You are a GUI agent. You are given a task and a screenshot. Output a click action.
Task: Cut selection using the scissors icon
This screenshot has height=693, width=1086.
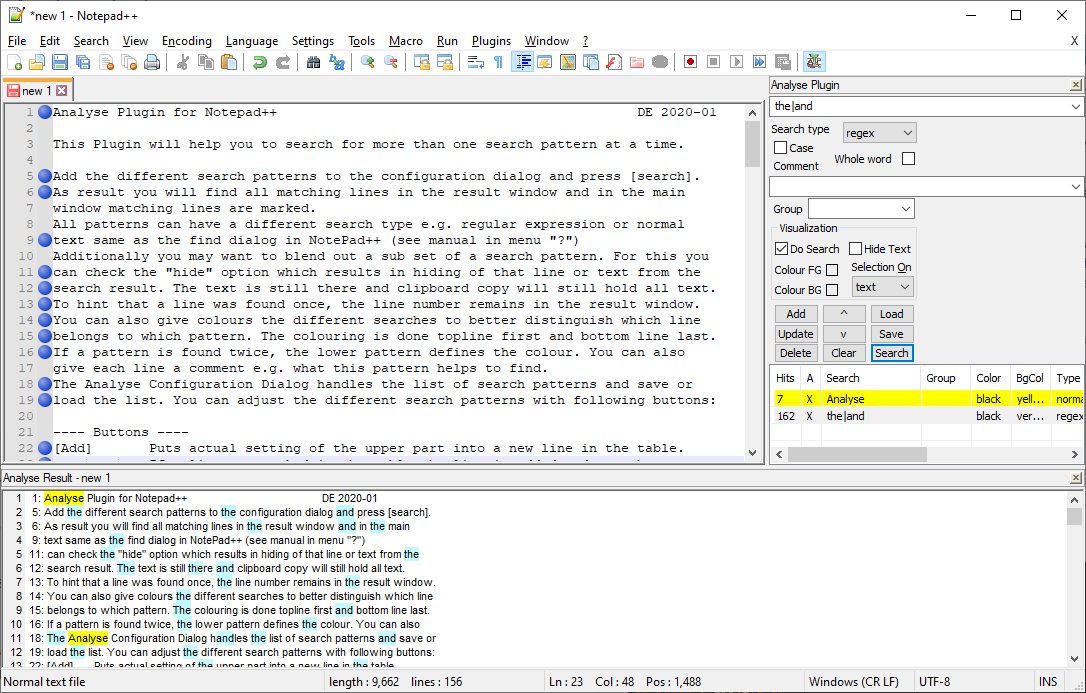coord(183,62)
